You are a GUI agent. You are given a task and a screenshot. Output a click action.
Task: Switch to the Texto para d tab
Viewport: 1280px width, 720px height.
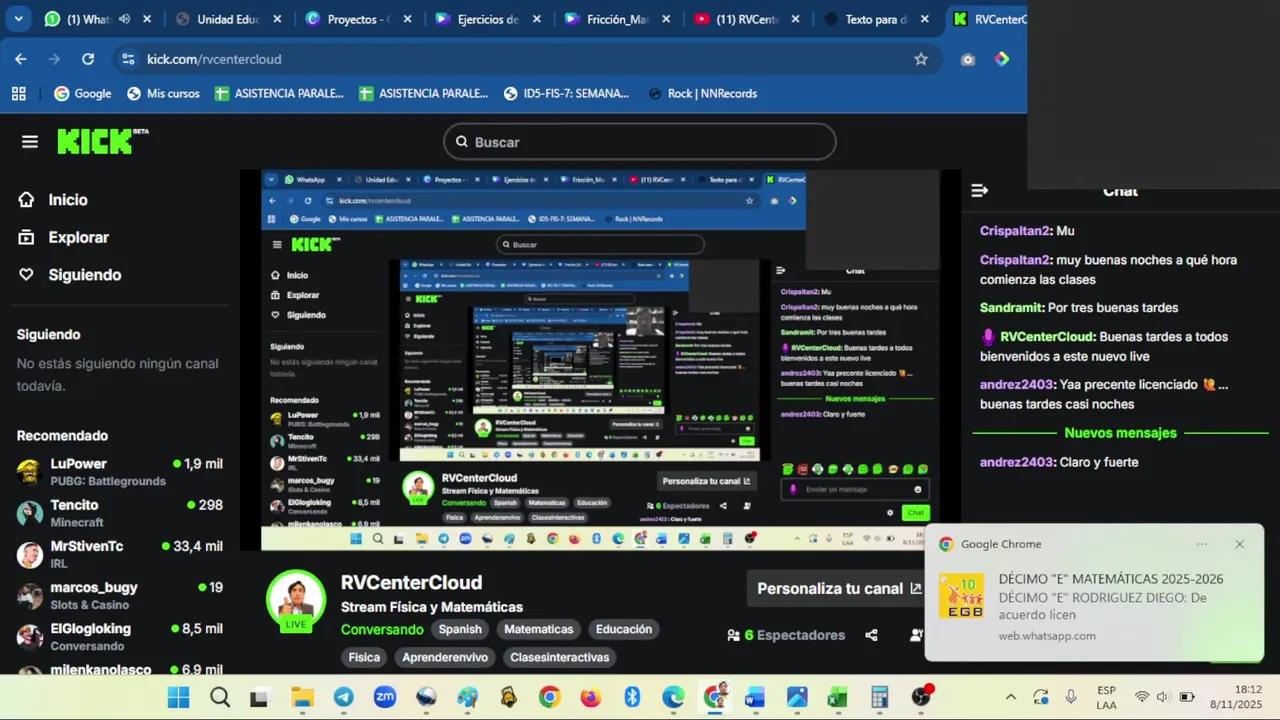876,19
